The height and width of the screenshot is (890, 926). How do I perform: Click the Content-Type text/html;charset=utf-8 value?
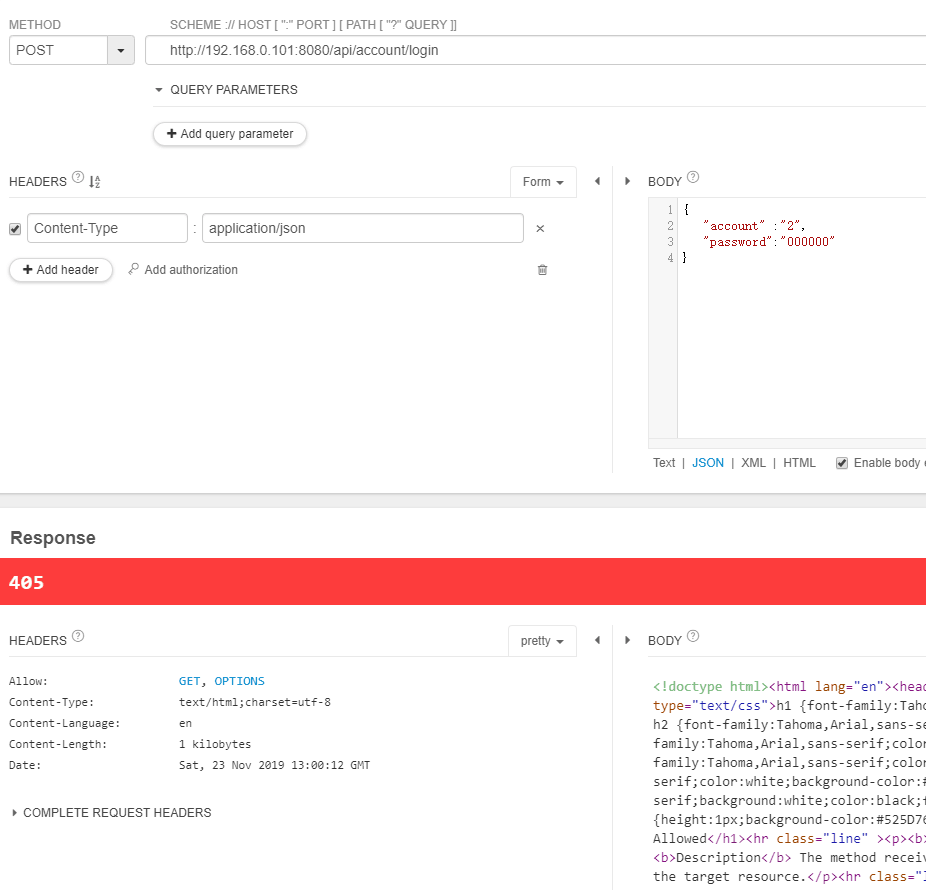(x=255, y=702)
